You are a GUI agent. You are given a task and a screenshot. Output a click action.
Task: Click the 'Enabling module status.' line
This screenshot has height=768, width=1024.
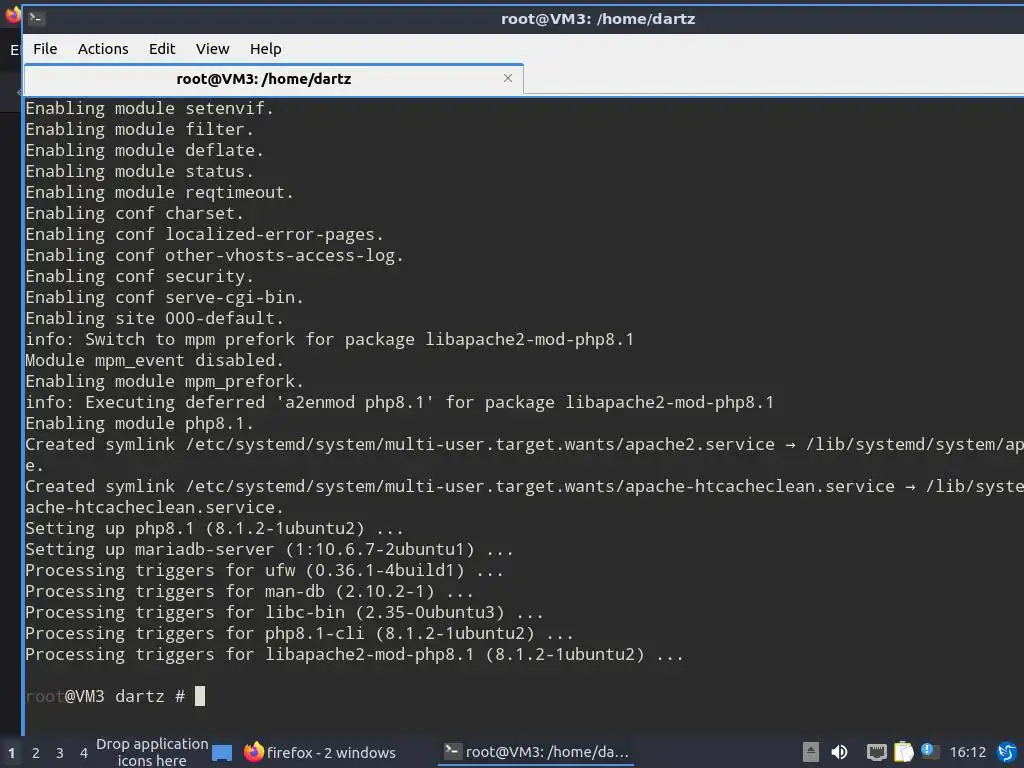pyautogui.click(x=139, y=171)
